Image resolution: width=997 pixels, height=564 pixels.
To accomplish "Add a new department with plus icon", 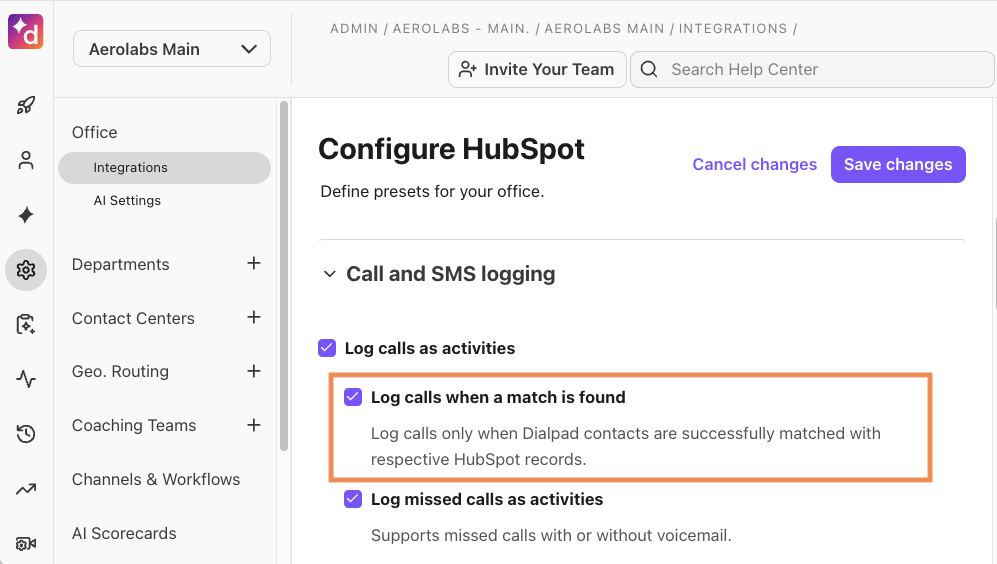I will pos(254,263).
